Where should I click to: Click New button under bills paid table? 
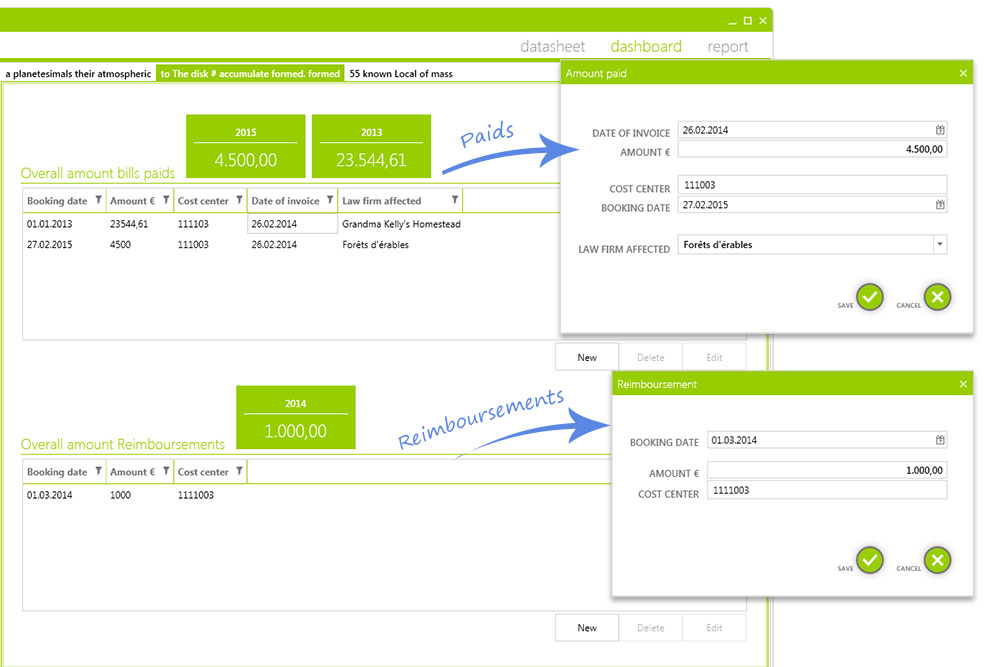pyautogui.click(x=587, y=357)
